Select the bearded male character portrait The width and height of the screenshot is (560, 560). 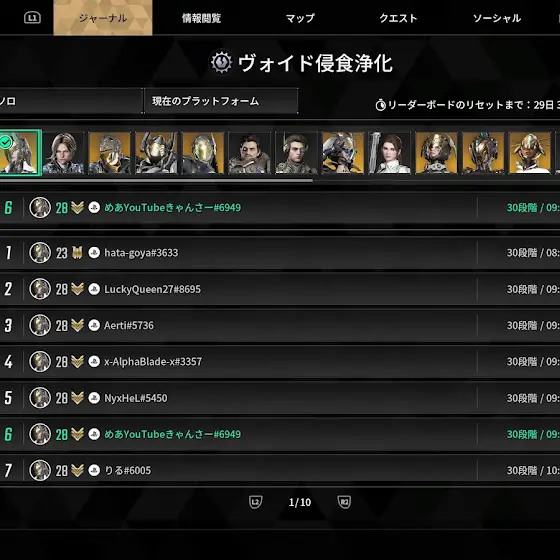coord(249,152)
